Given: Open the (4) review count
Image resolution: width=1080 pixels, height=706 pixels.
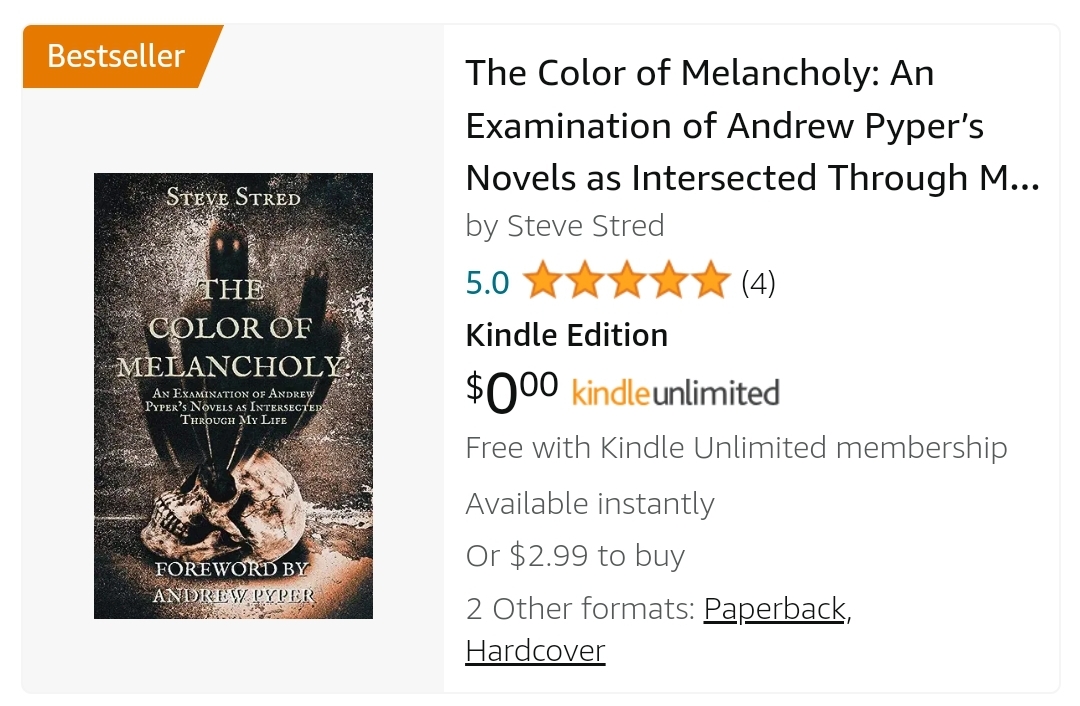Looking at the screenshot, I should coord(758,283).
